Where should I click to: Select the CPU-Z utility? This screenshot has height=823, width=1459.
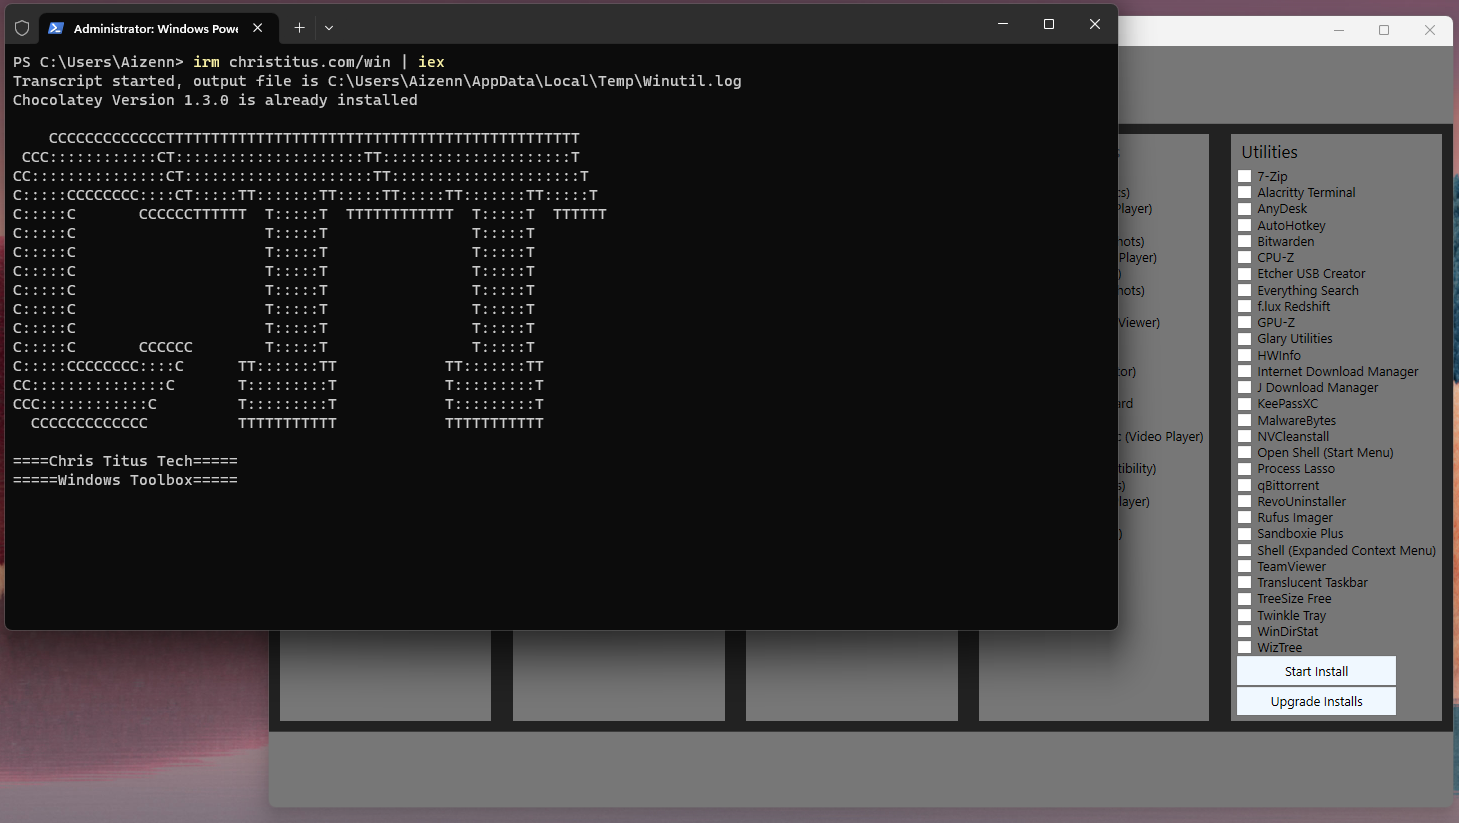click(x=1245, y=257)
